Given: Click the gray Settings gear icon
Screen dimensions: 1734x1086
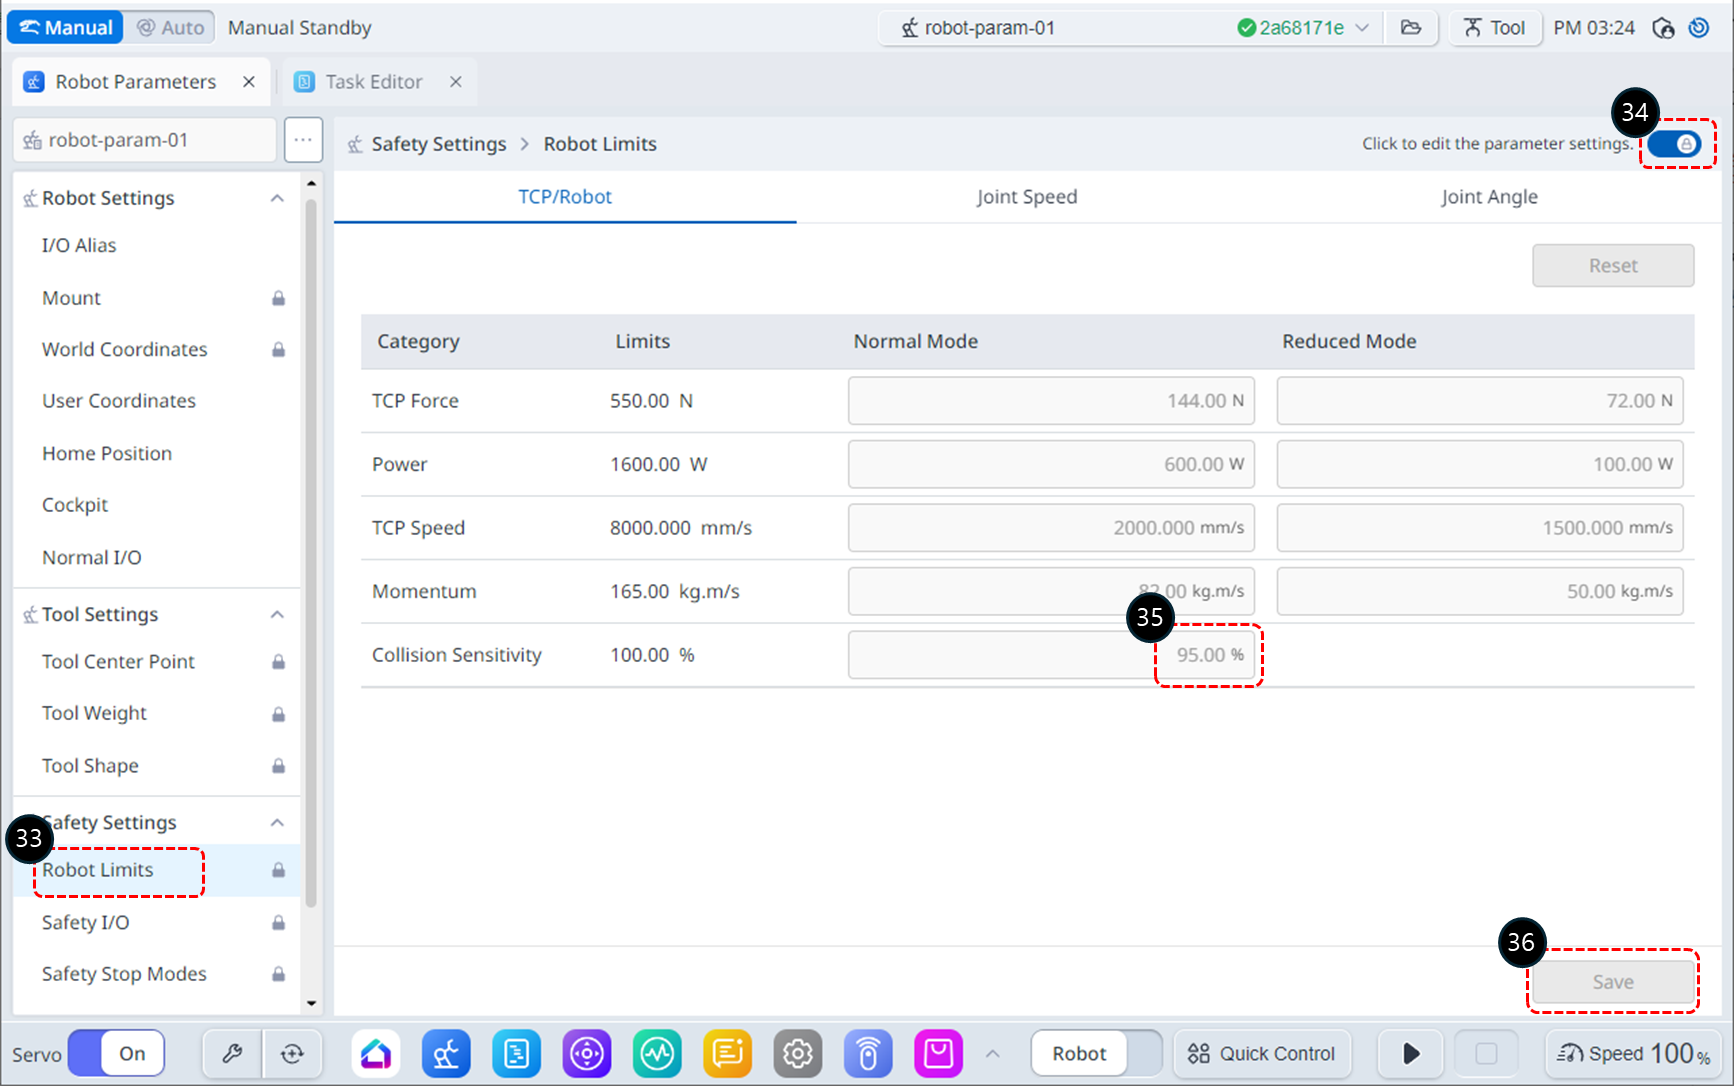Looking at the screenshot, I should tap(797, 1053).
